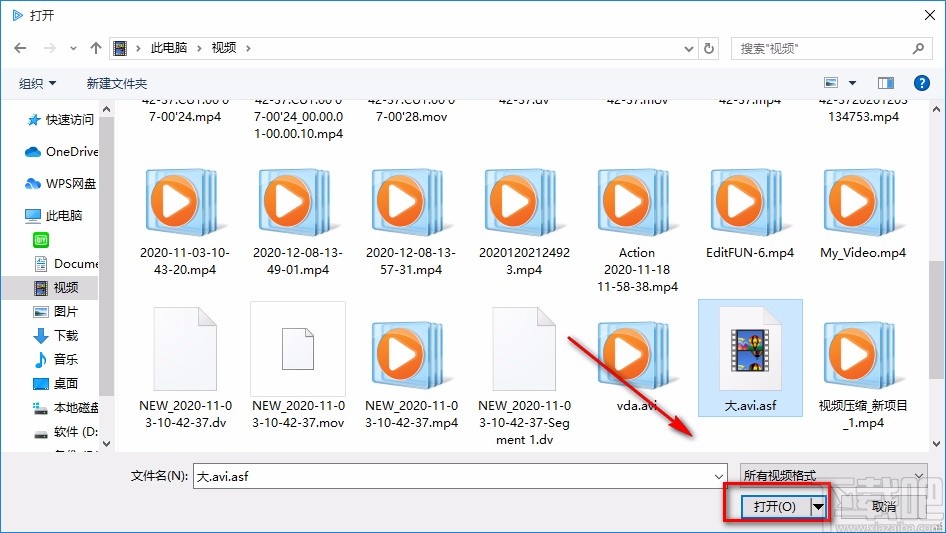Select file 2020-12-08-13-49-01.mp4
The image size is (946, 533).
coord(298,223)
